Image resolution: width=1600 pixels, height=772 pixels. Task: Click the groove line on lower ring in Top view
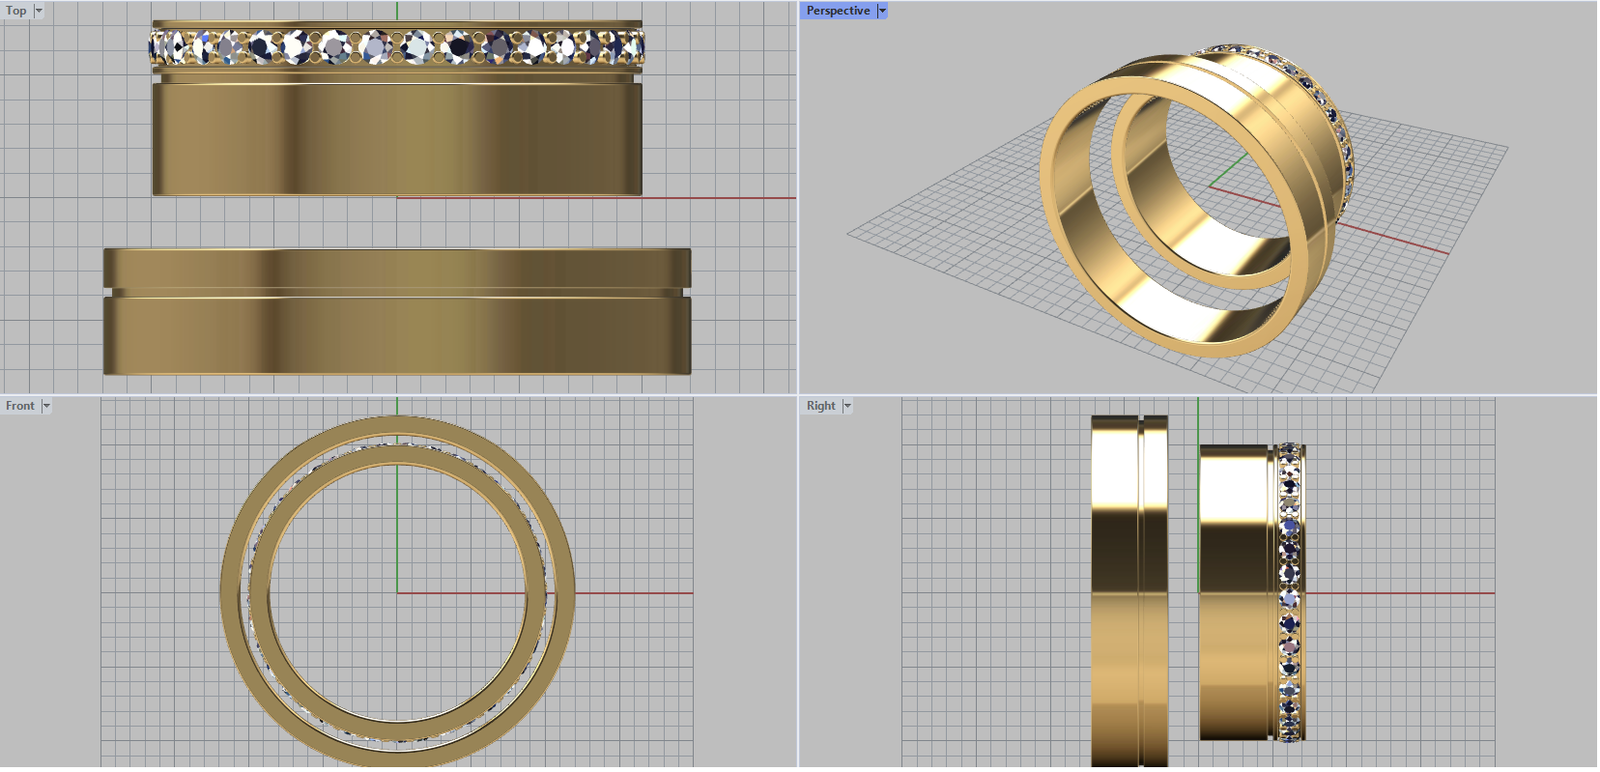(x=397, y=293)
